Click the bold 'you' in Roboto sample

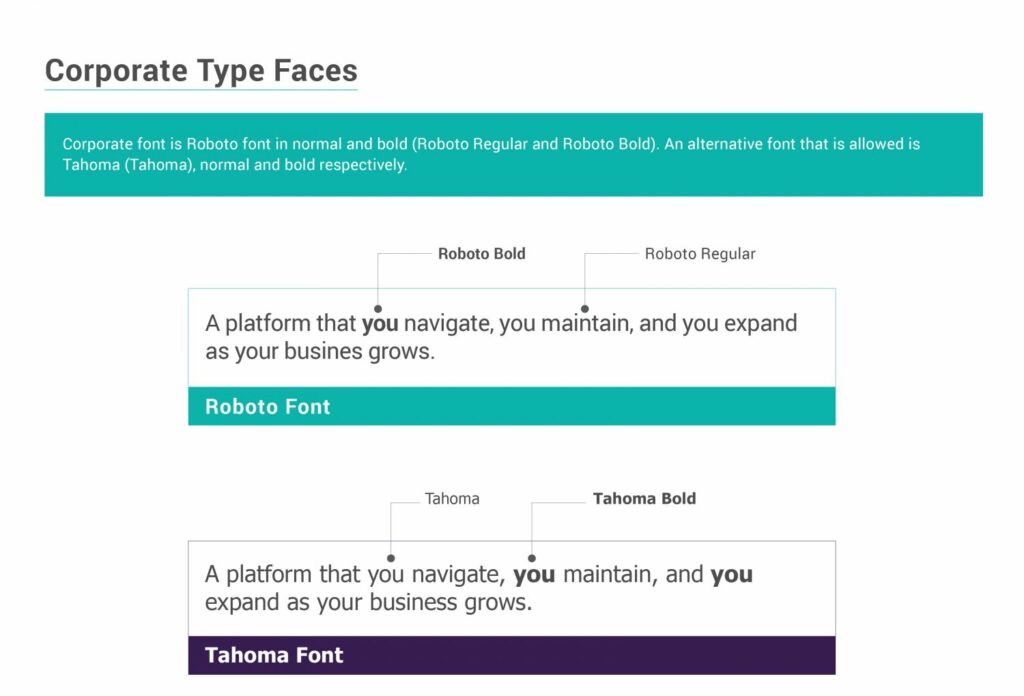coord(380,324)
